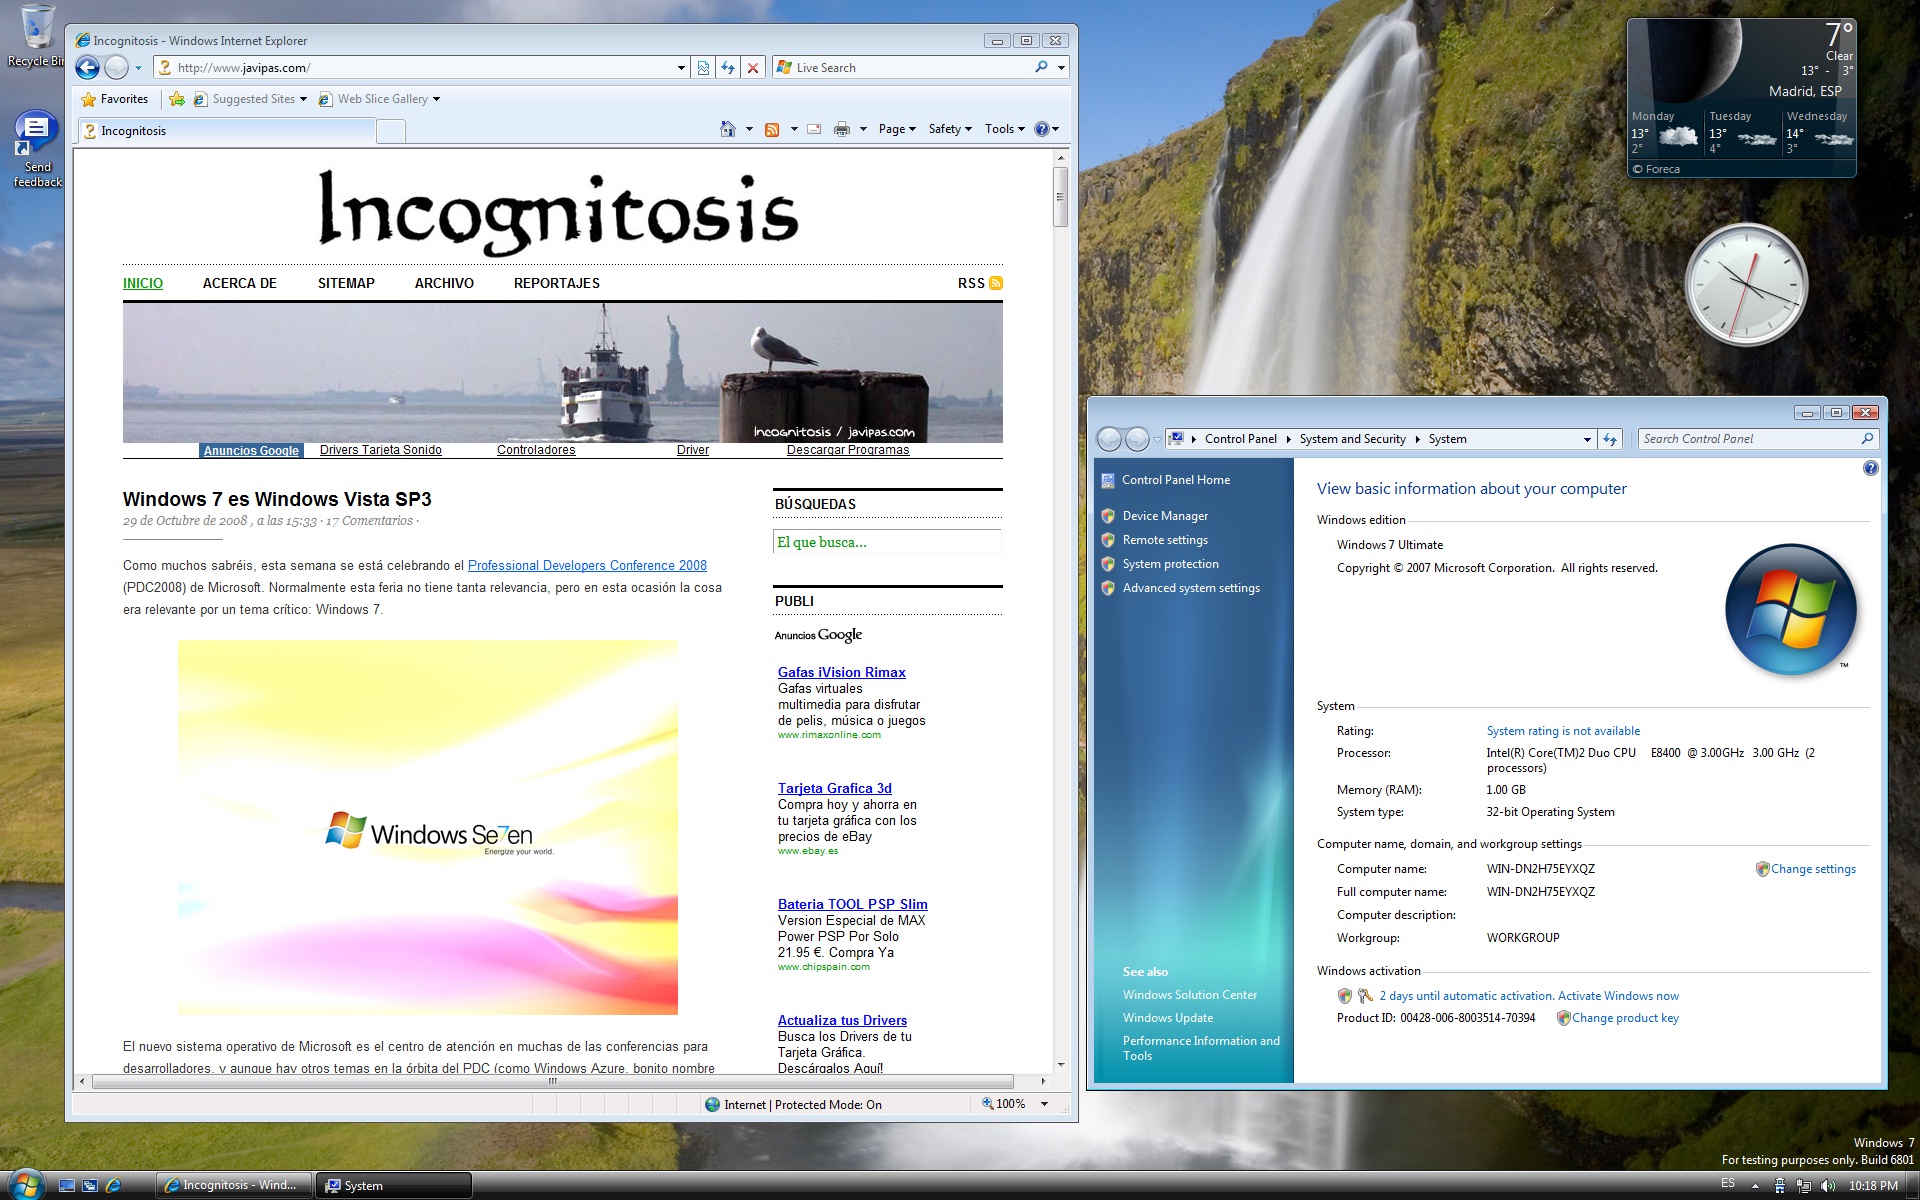Click the zoom level 100% button
Screen dimensions: 1920x1200
pos(1004,1104)
